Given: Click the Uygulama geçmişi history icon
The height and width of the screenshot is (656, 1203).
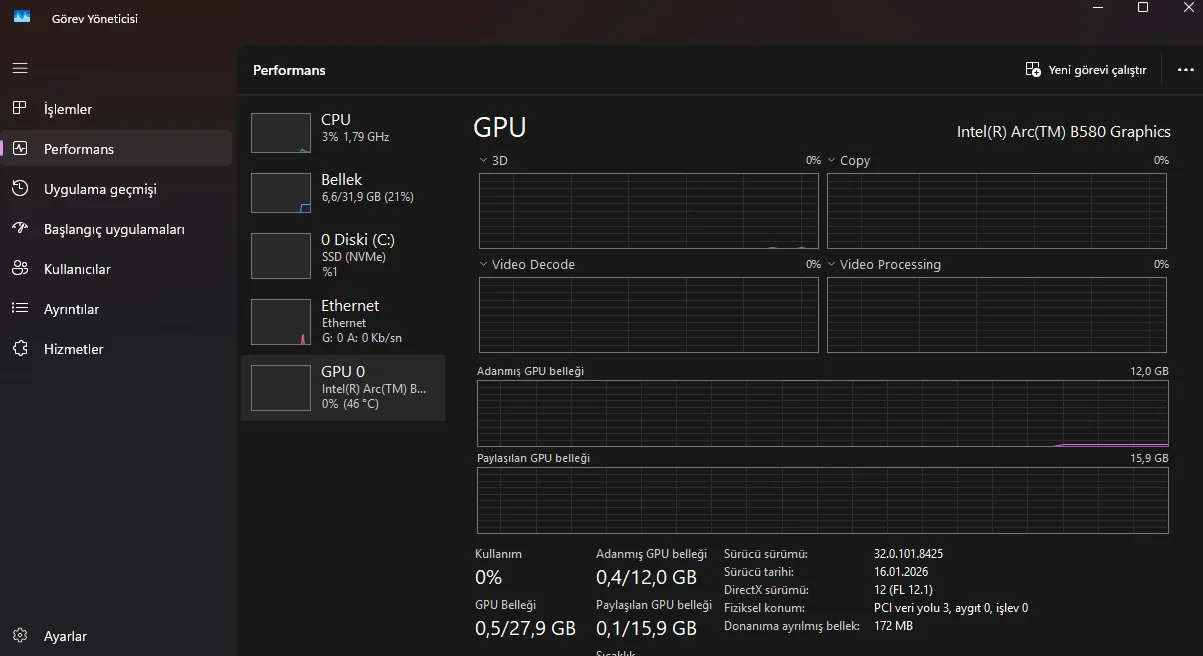Looking at the screenshot, I should coord(20,188).
